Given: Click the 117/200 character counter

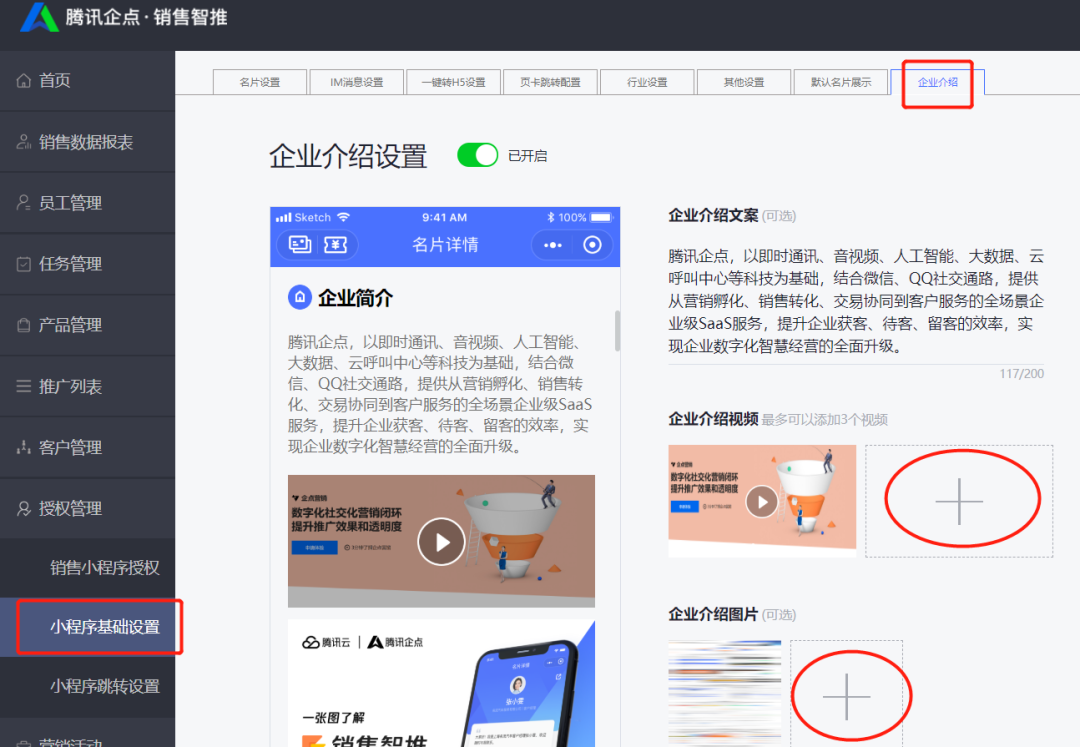Looking at the screenshot, I should tap(1021, 374).
